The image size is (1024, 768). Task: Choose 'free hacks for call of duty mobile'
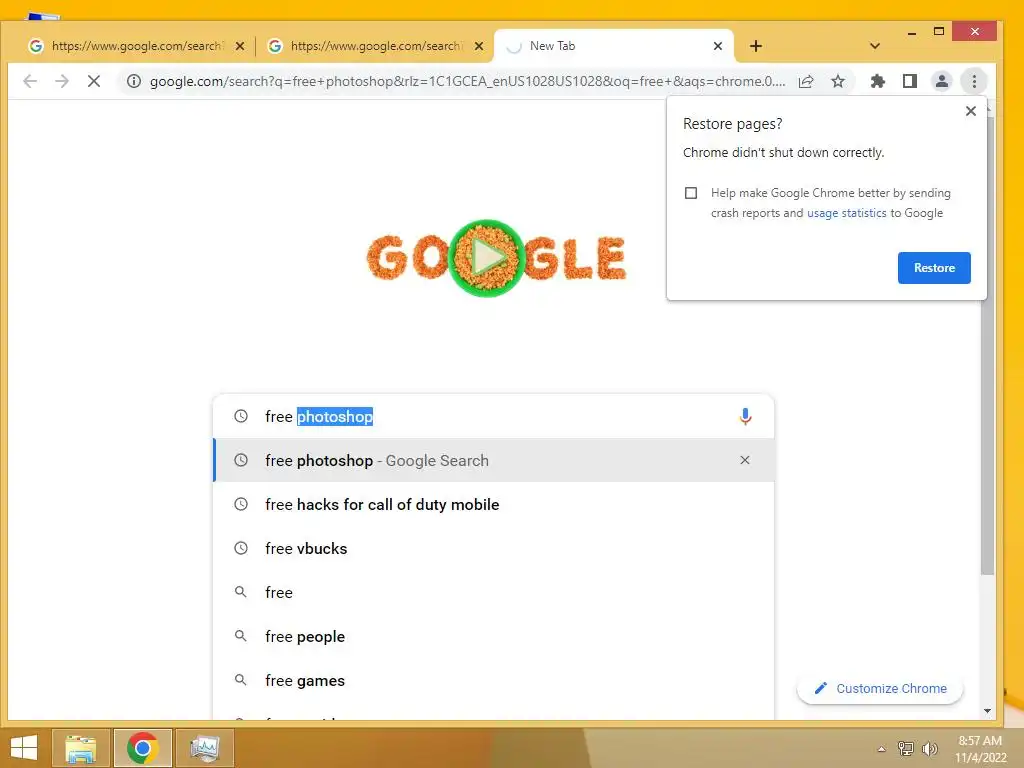(x=494, y=504)
